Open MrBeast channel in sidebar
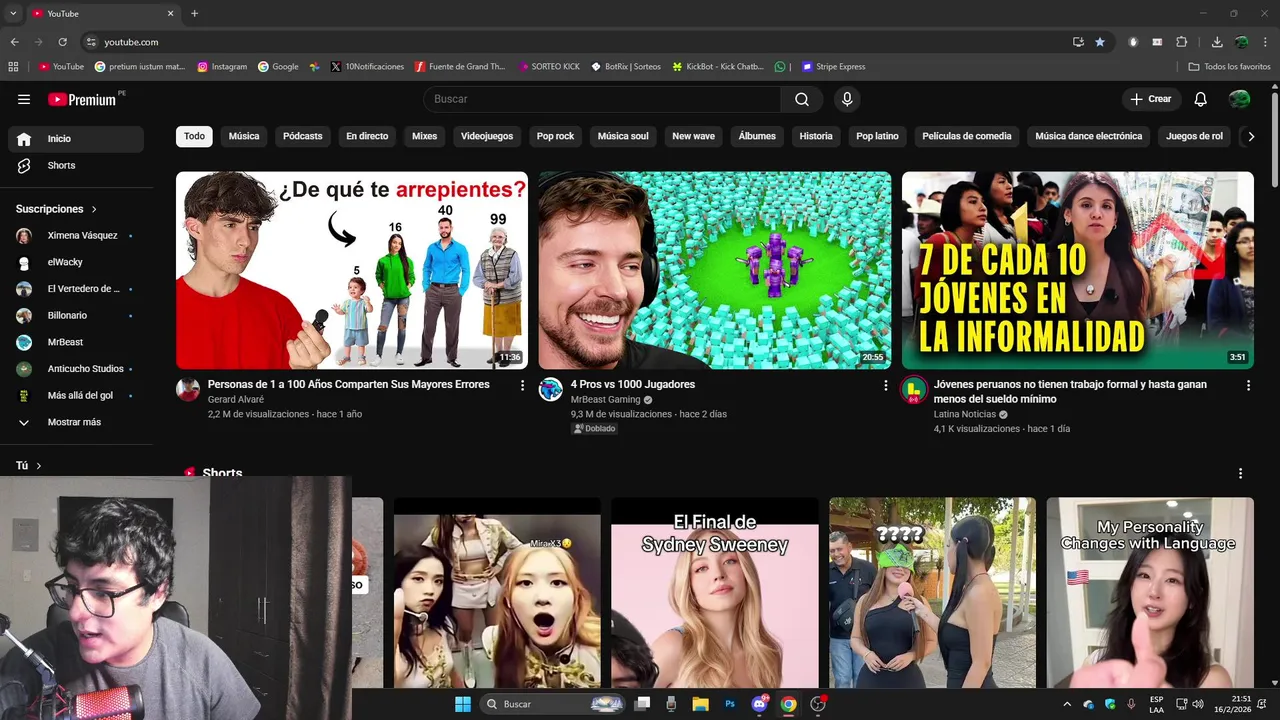This screenshot has width=1280, height=720. 76,342
